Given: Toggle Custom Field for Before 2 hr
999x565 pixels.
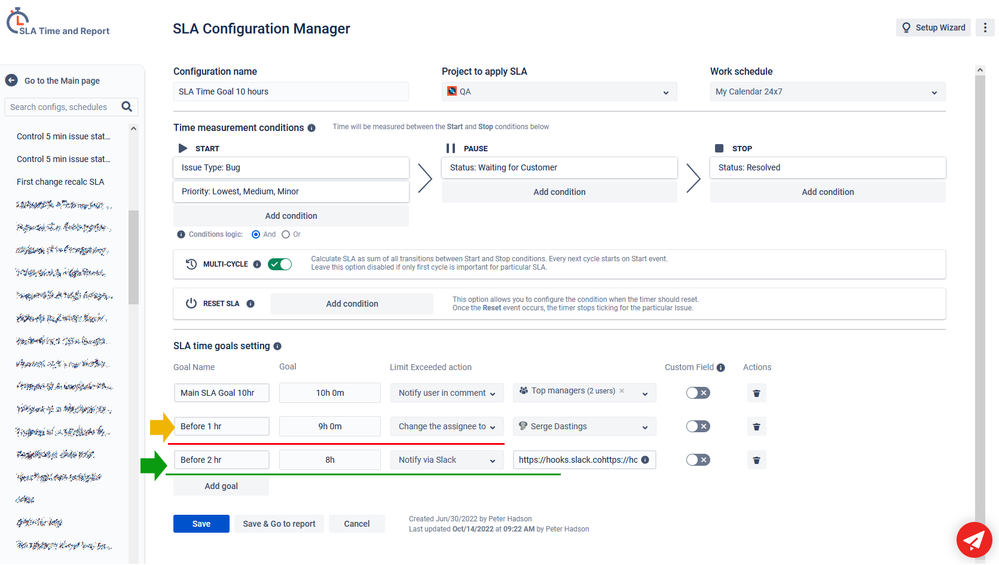Looking at the screenshot, I should point(698,460).
